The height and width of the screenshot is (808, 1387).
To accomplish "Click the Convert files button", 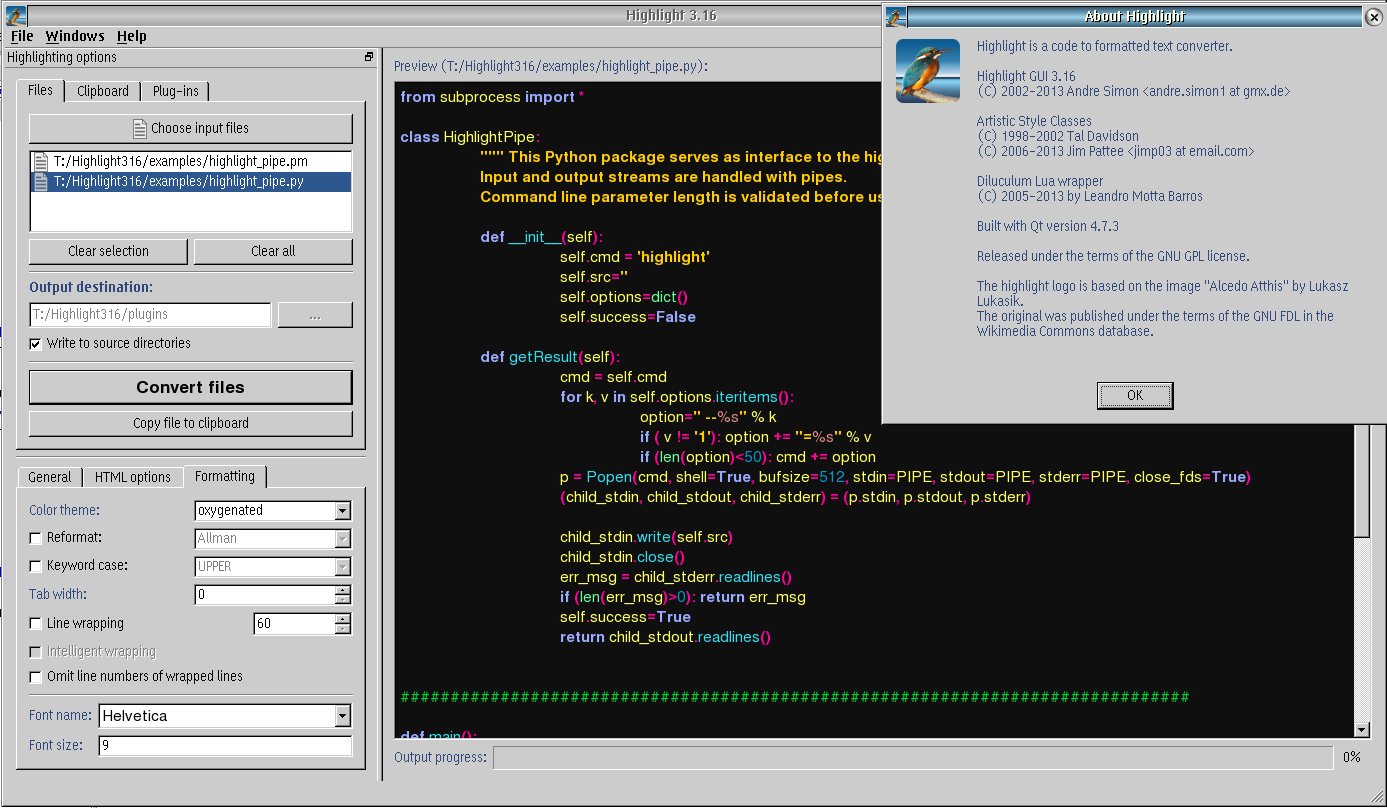I will [191, 388].
